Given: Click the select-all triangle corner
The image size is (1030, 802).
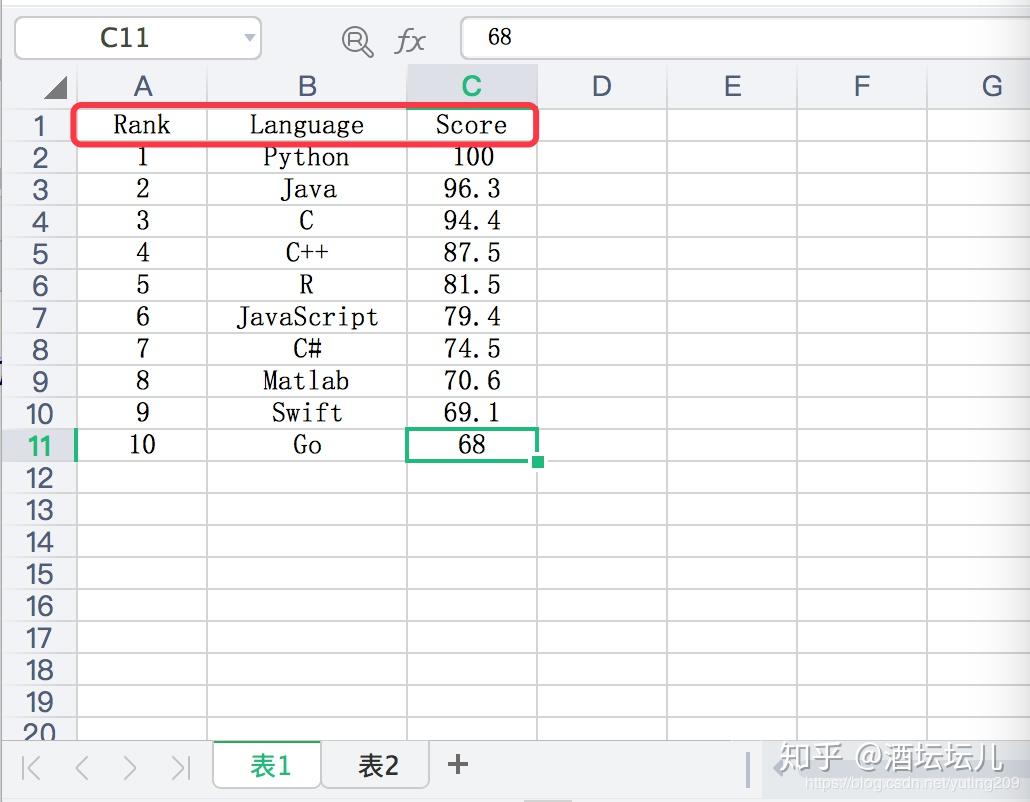Looking at the screenshot, I should tap(55, 86).
